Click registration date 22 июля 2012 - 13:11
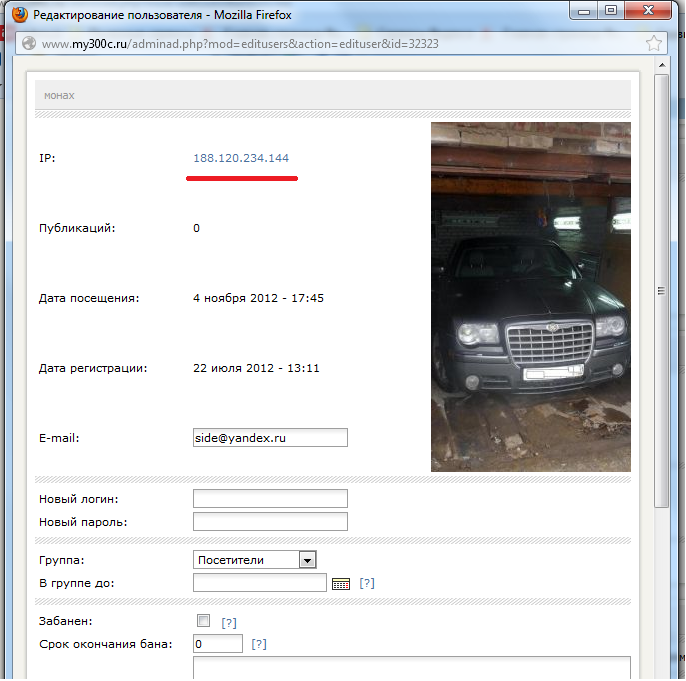Image resolution: width=686 pixels, height=681 pixels. pyautogui.click(x=256, y=368)
